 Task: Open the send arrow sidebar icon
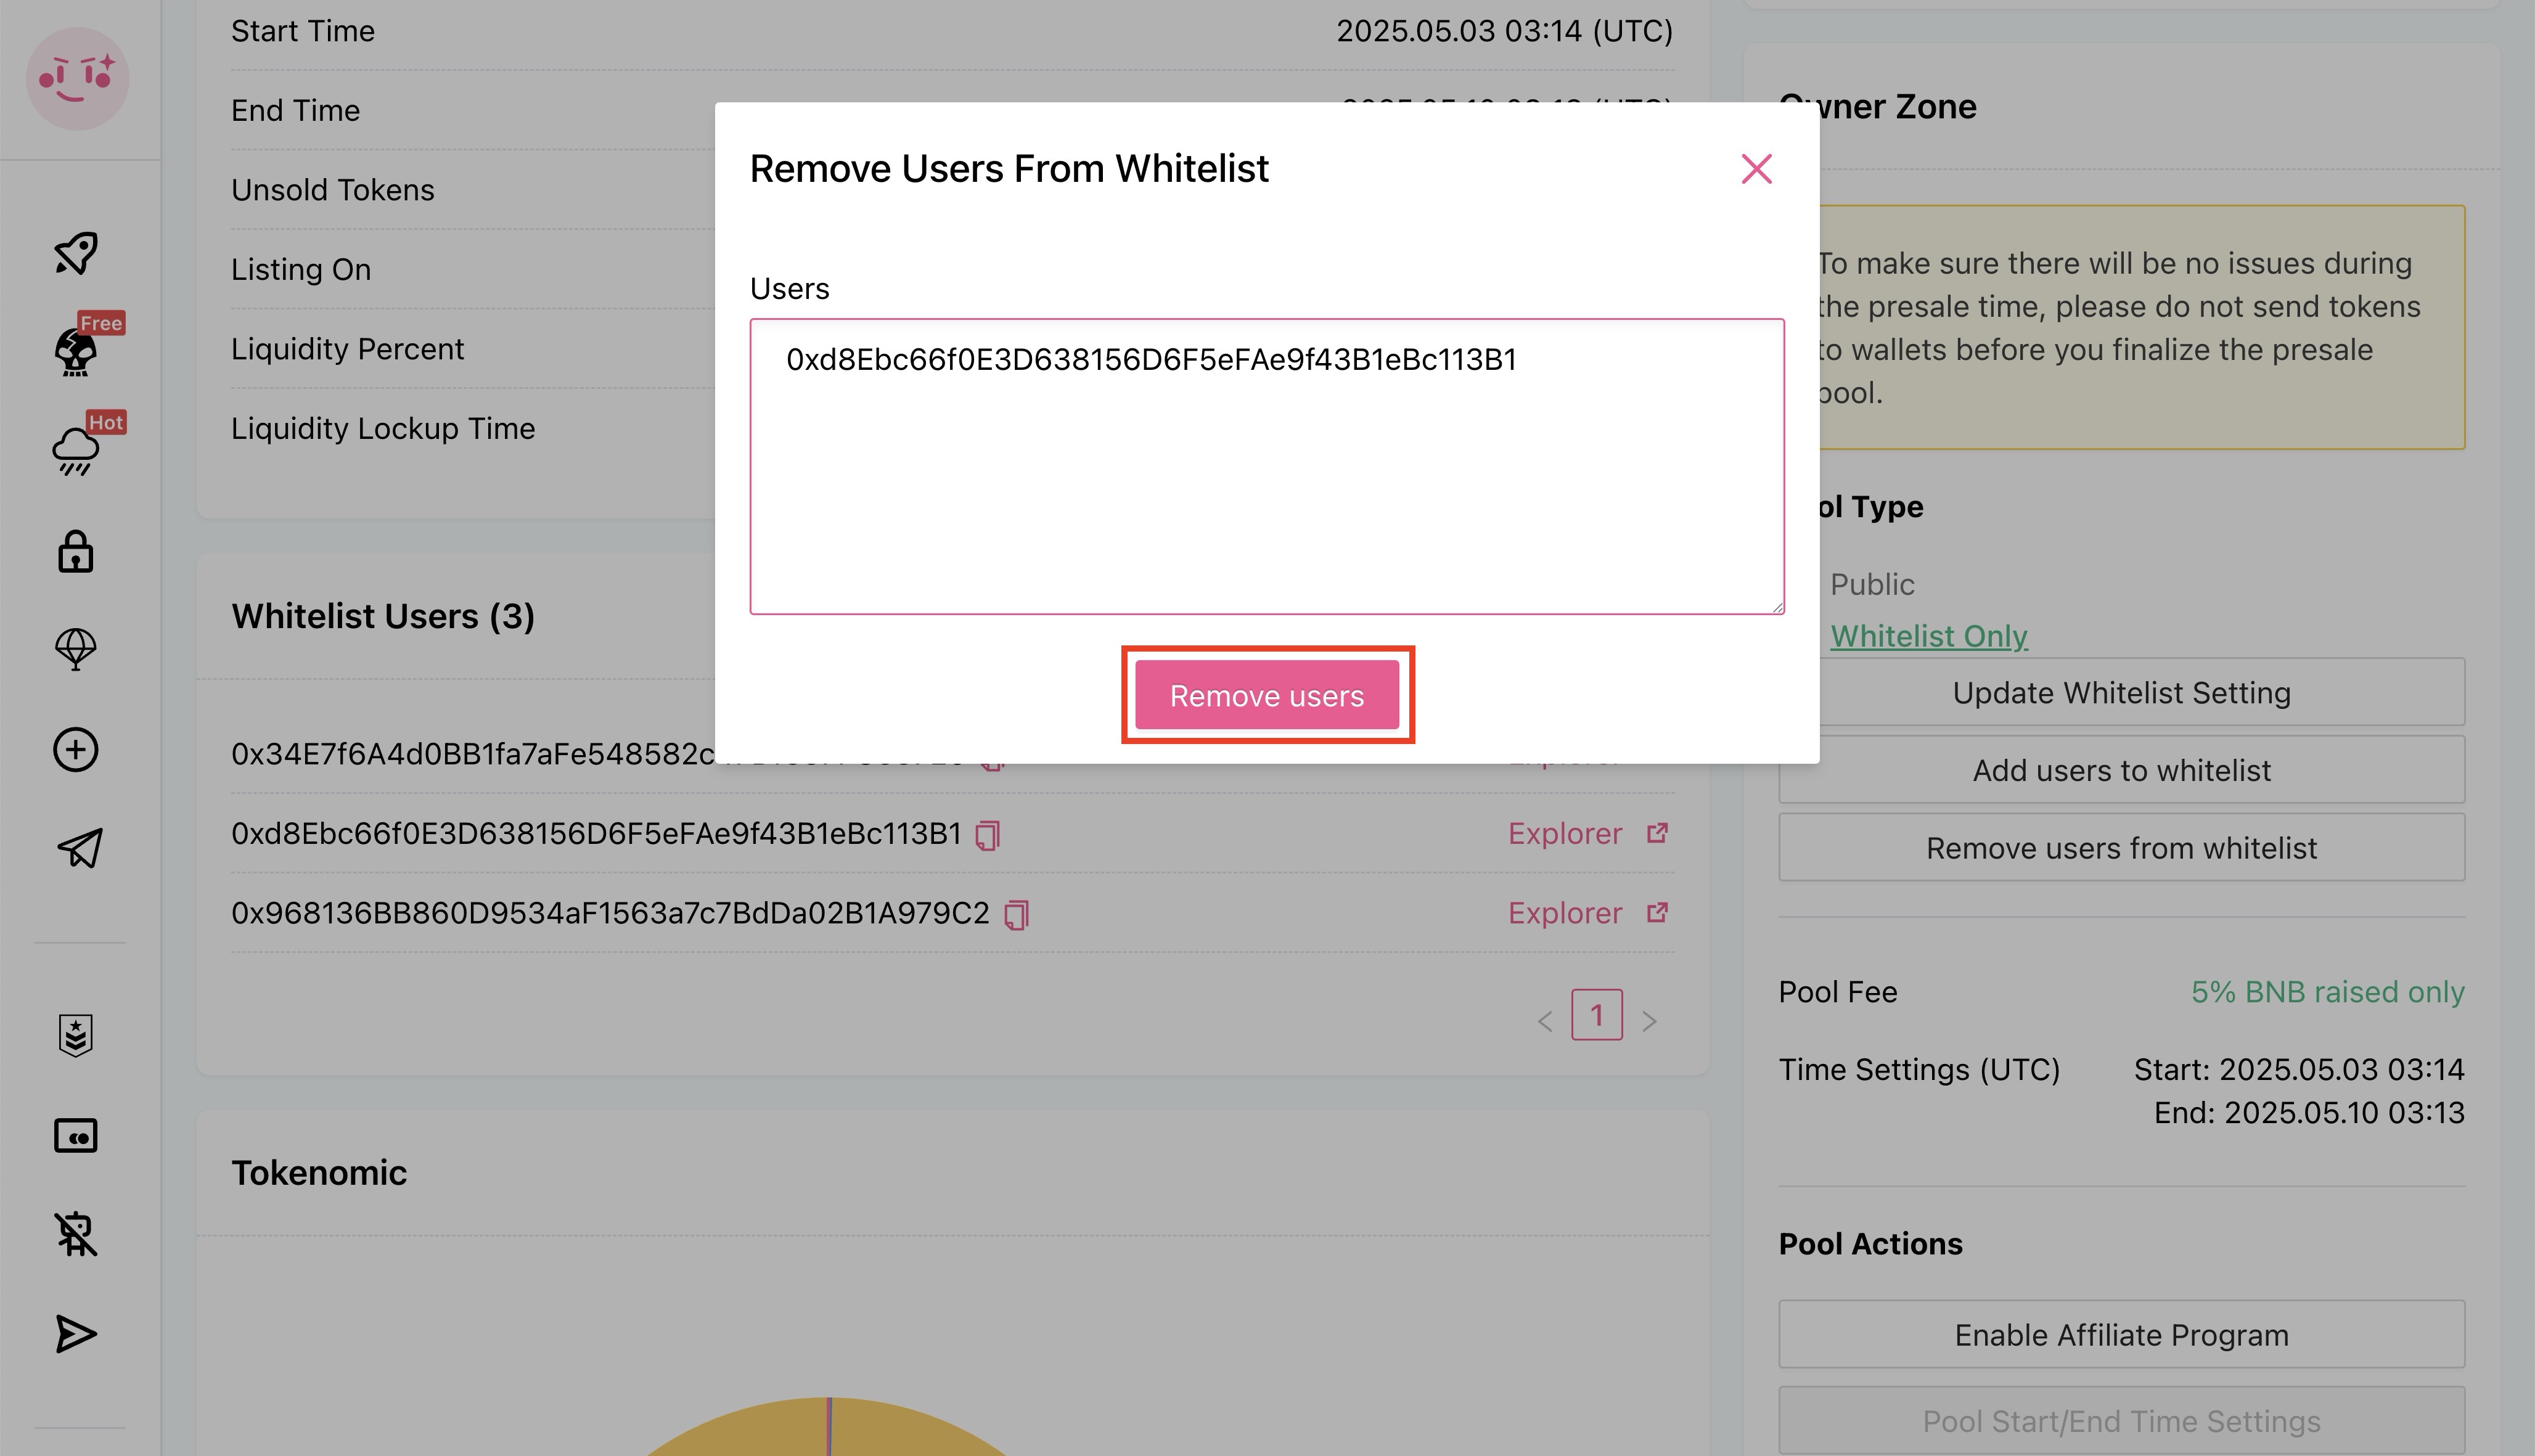point(76,1334)
